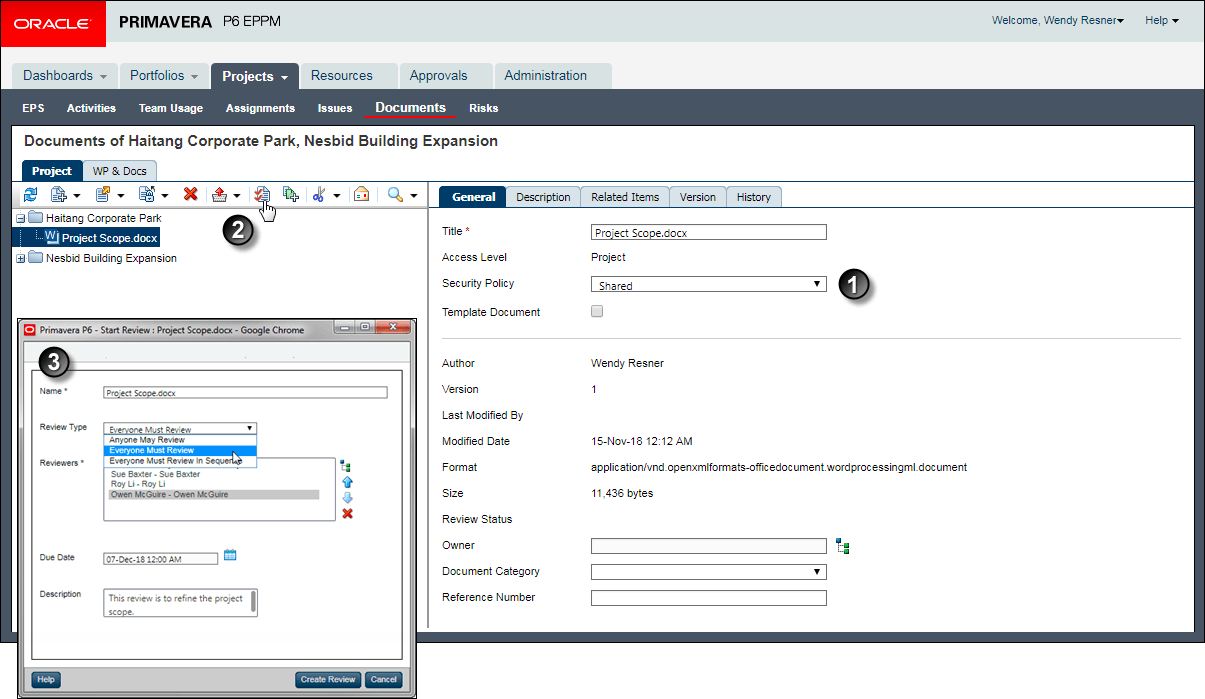Click the move reviewer down arrow

[x=347, y=497]
